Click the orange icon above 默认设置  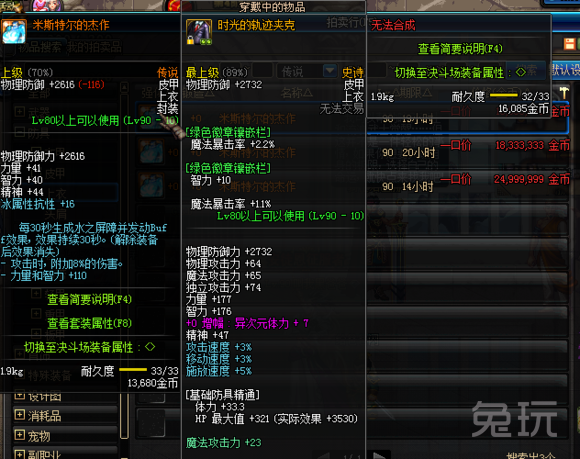[x=570, y=44]
